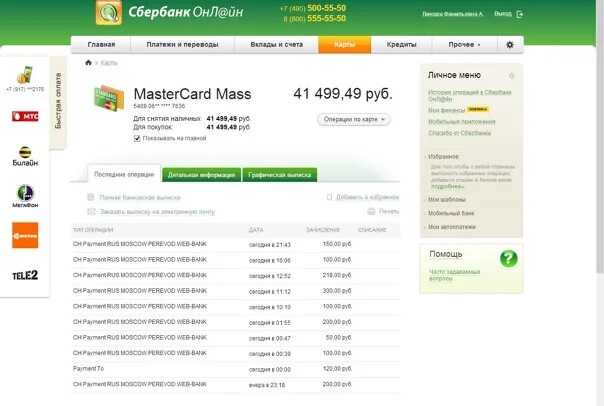Click the Печать link
604x406 pixels.
point(389,211)
